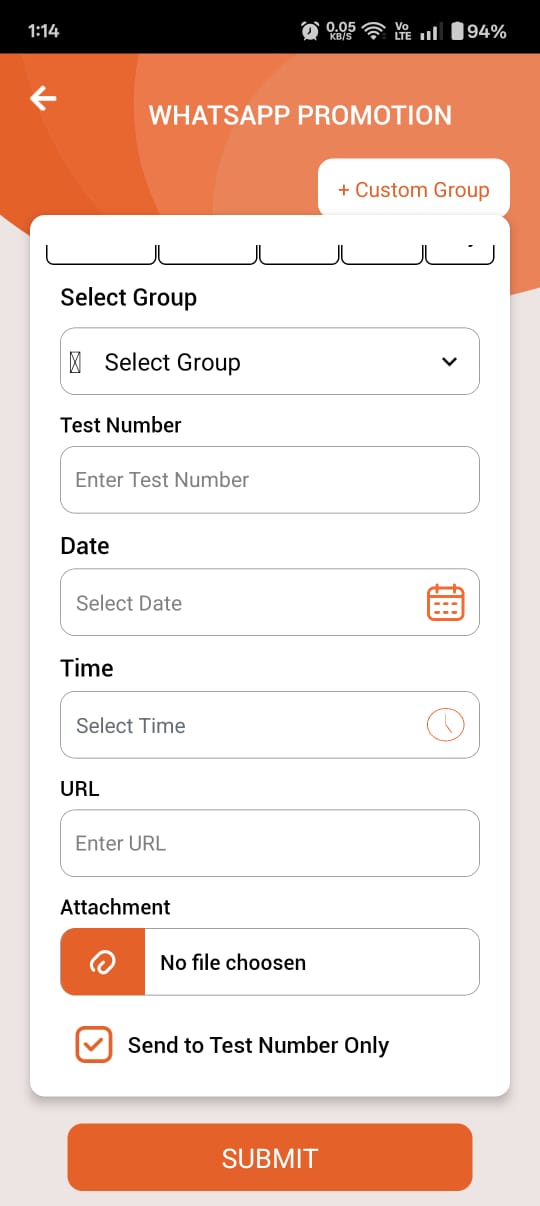This screenshot has width=540, height=1206.
Task: Tap the signal strength icon in status bar
Action: [431, 32]
